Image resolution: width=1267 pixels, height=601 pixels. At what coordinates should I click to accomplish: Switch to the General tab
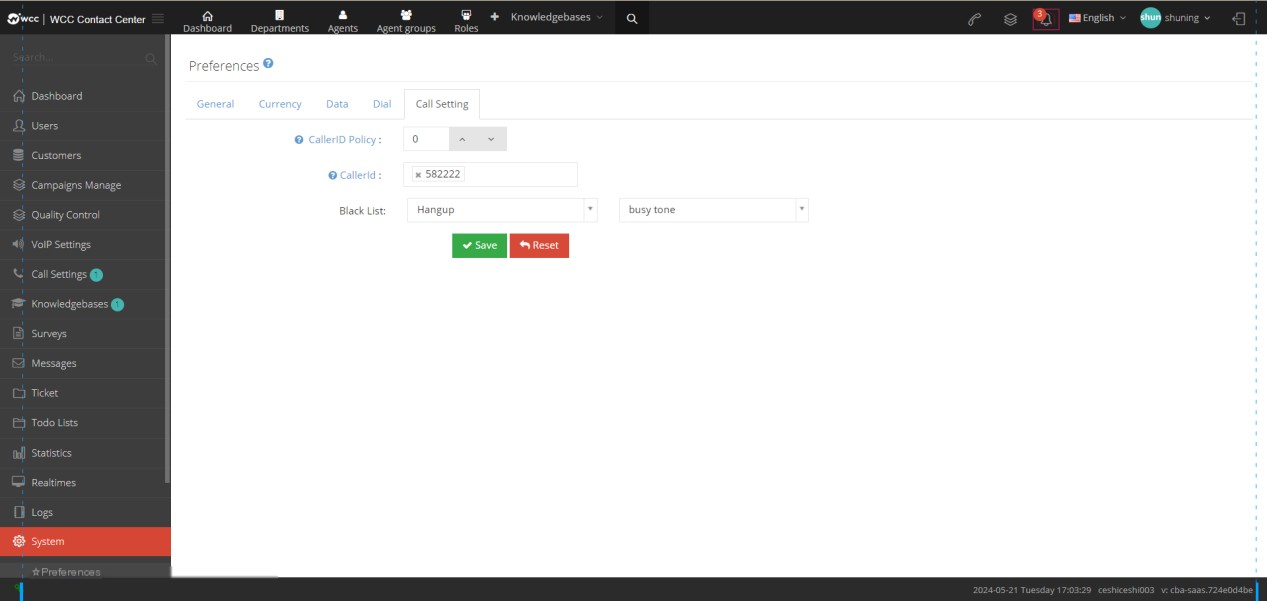[215, 104]
